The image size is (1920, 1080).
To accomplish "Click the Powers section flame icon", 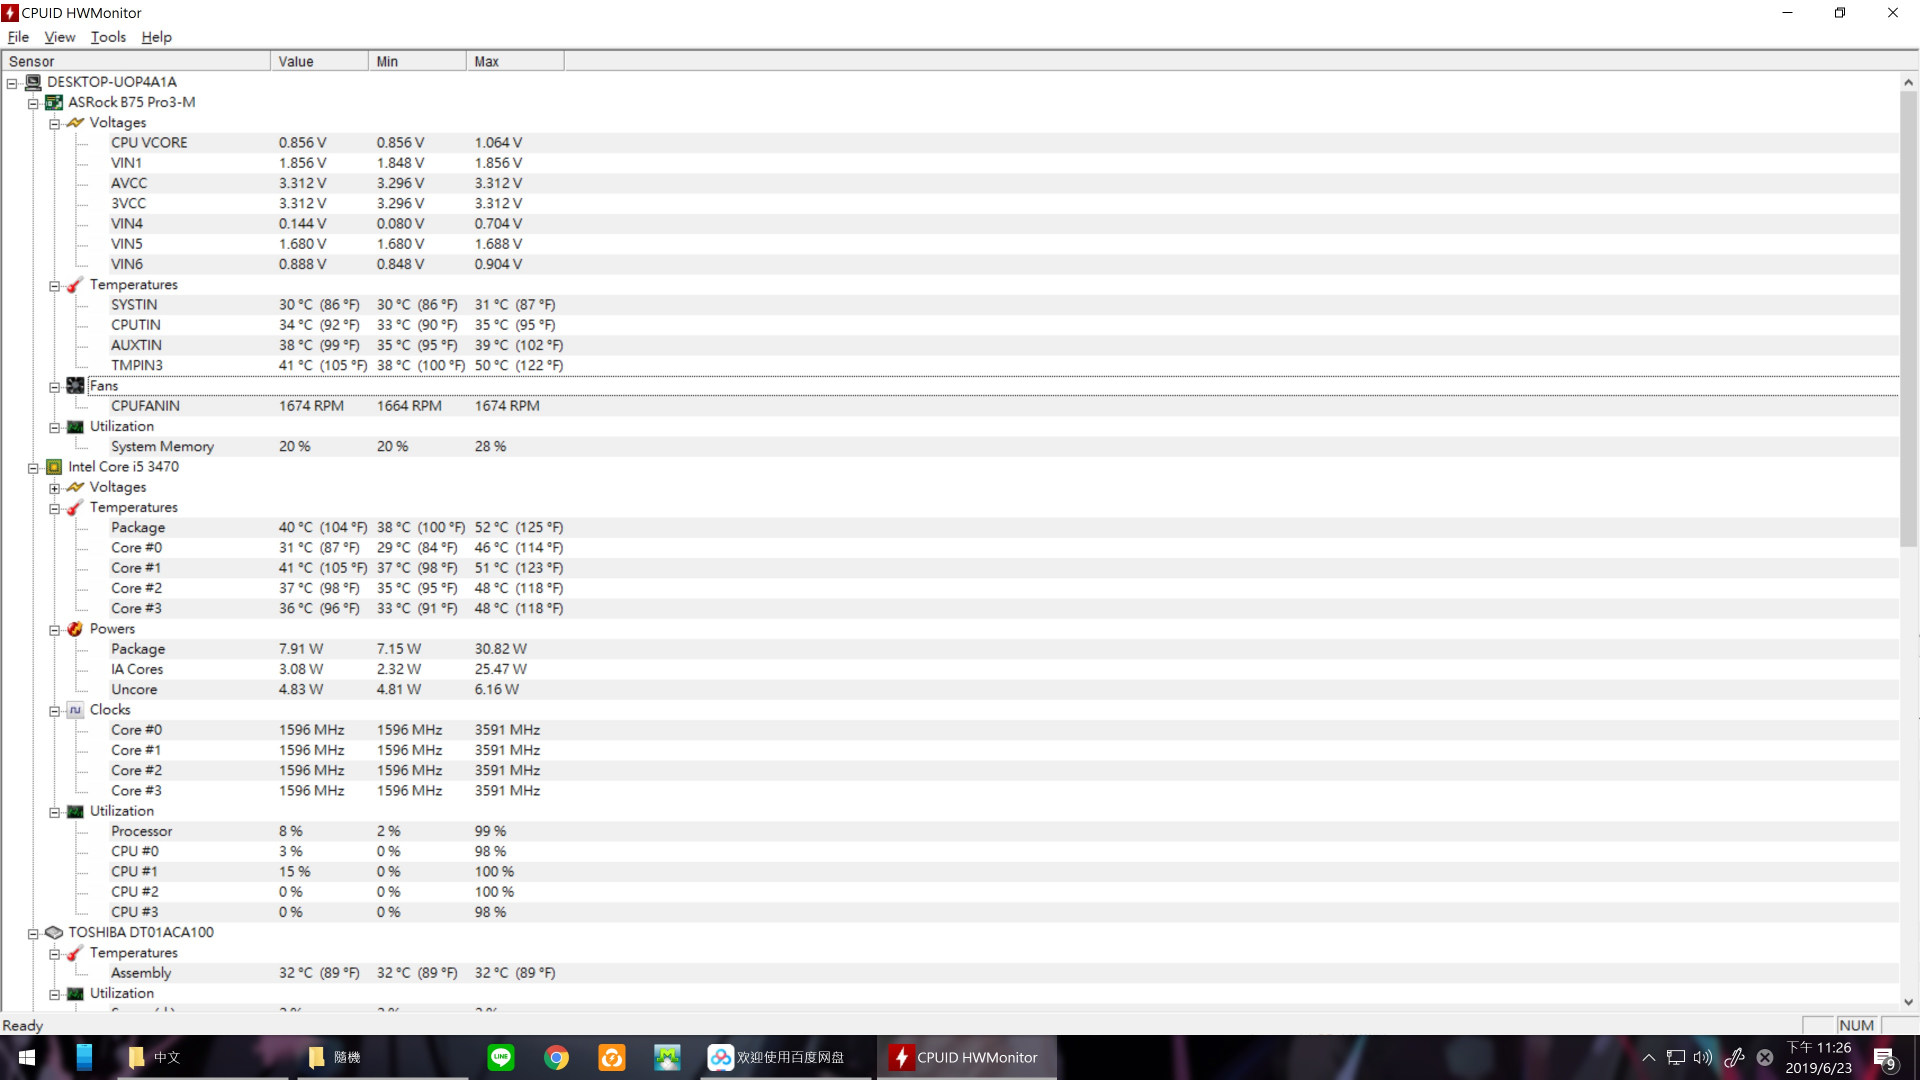I will 75,629.
